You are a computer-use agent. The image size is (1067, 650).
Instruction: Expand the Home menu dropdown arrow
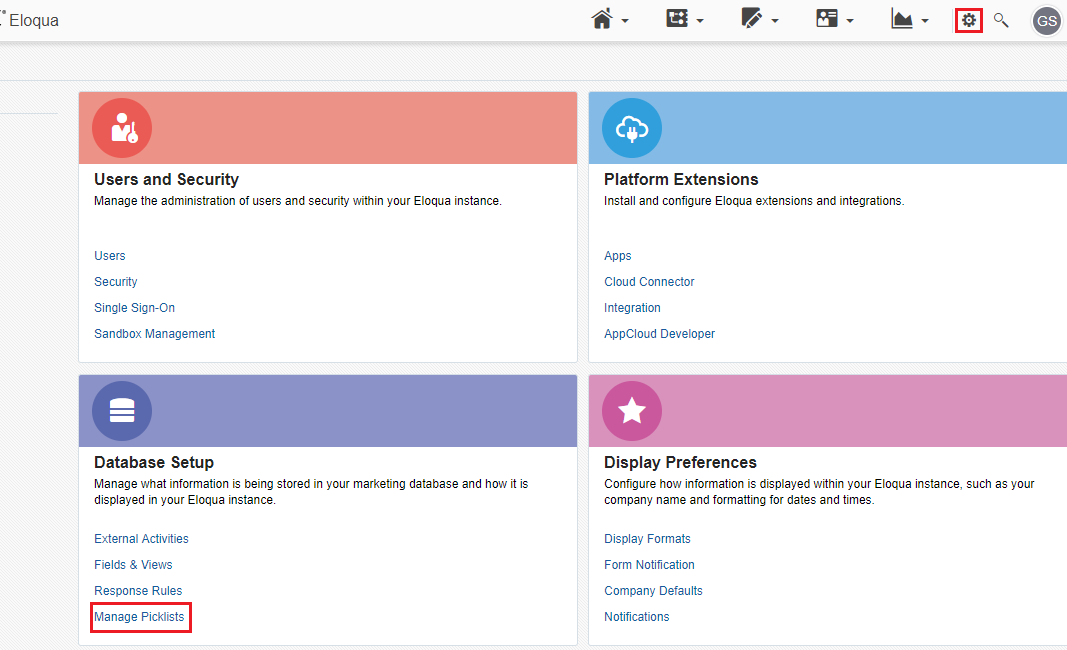coord(625,21)
